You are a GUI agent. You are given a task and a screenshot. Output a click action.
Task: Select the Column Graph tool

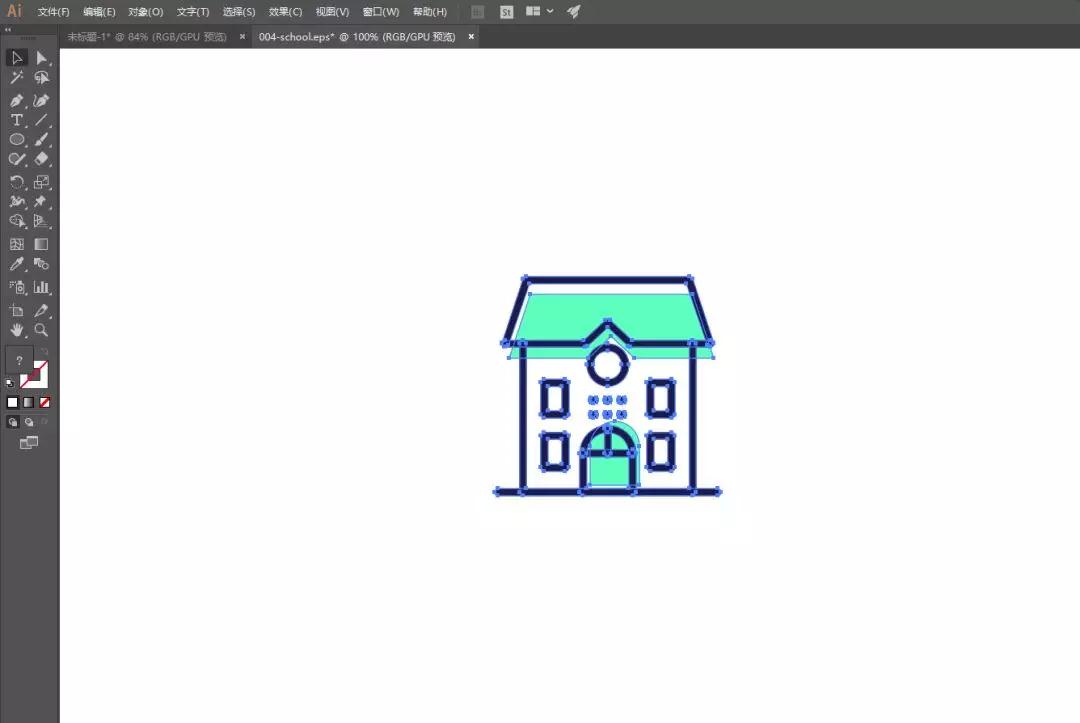pyautogui.click(x=41, y=287)
